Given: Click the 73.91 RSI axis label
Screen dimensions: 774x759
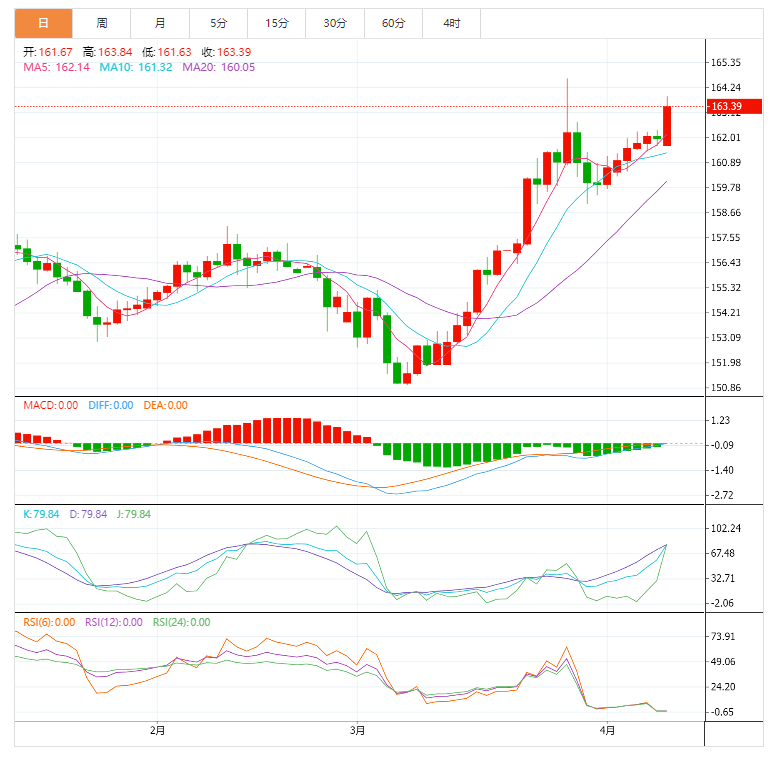Looking at the screenshot, I should click(723, 636).
